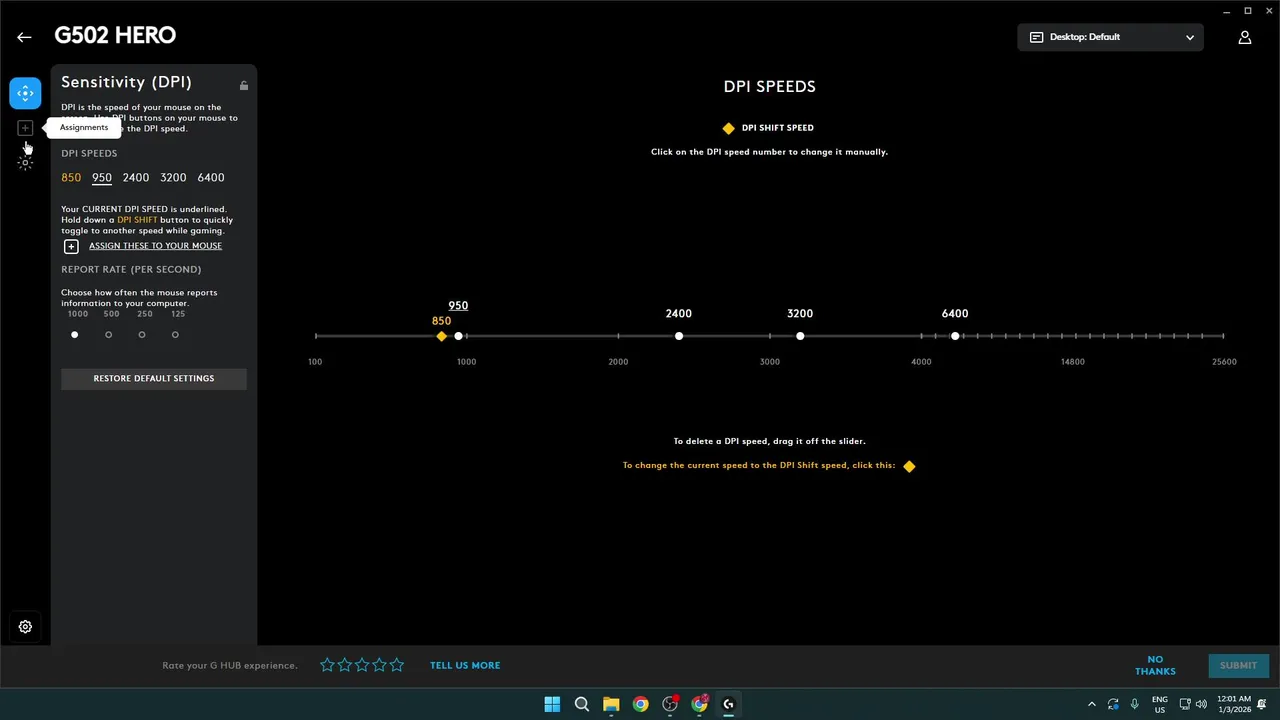Click the DPI shift diamond below slider

click(x=909, y=466)
